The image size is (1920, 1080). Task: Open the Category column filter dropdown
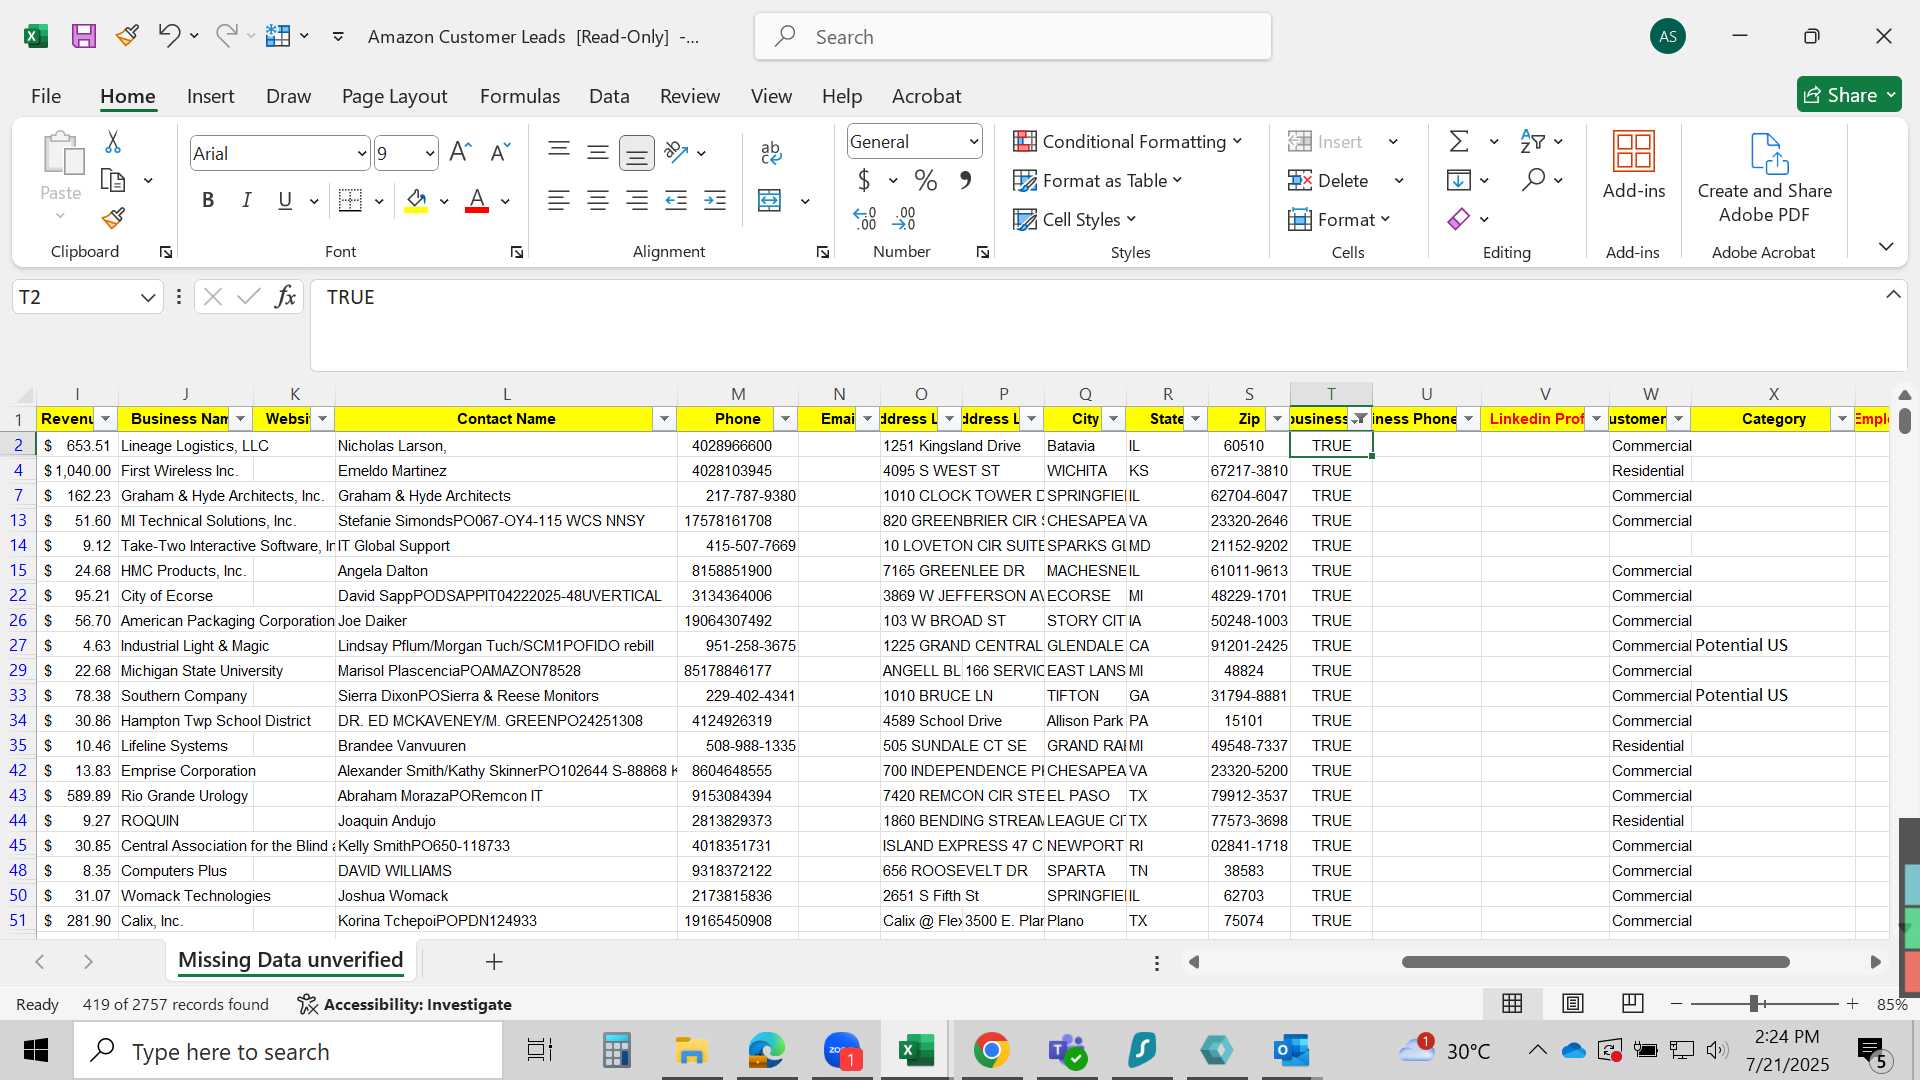1842,419
